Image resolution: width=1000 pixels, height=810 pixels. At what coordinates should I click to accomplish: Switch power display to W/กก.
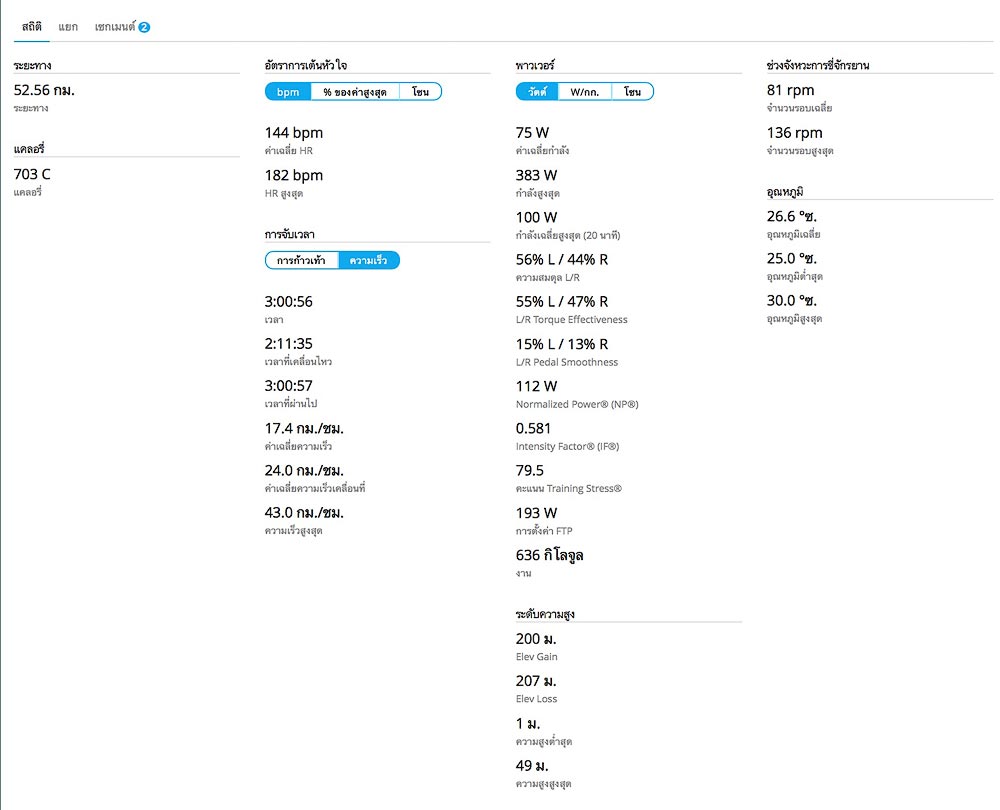pos(584,92)
